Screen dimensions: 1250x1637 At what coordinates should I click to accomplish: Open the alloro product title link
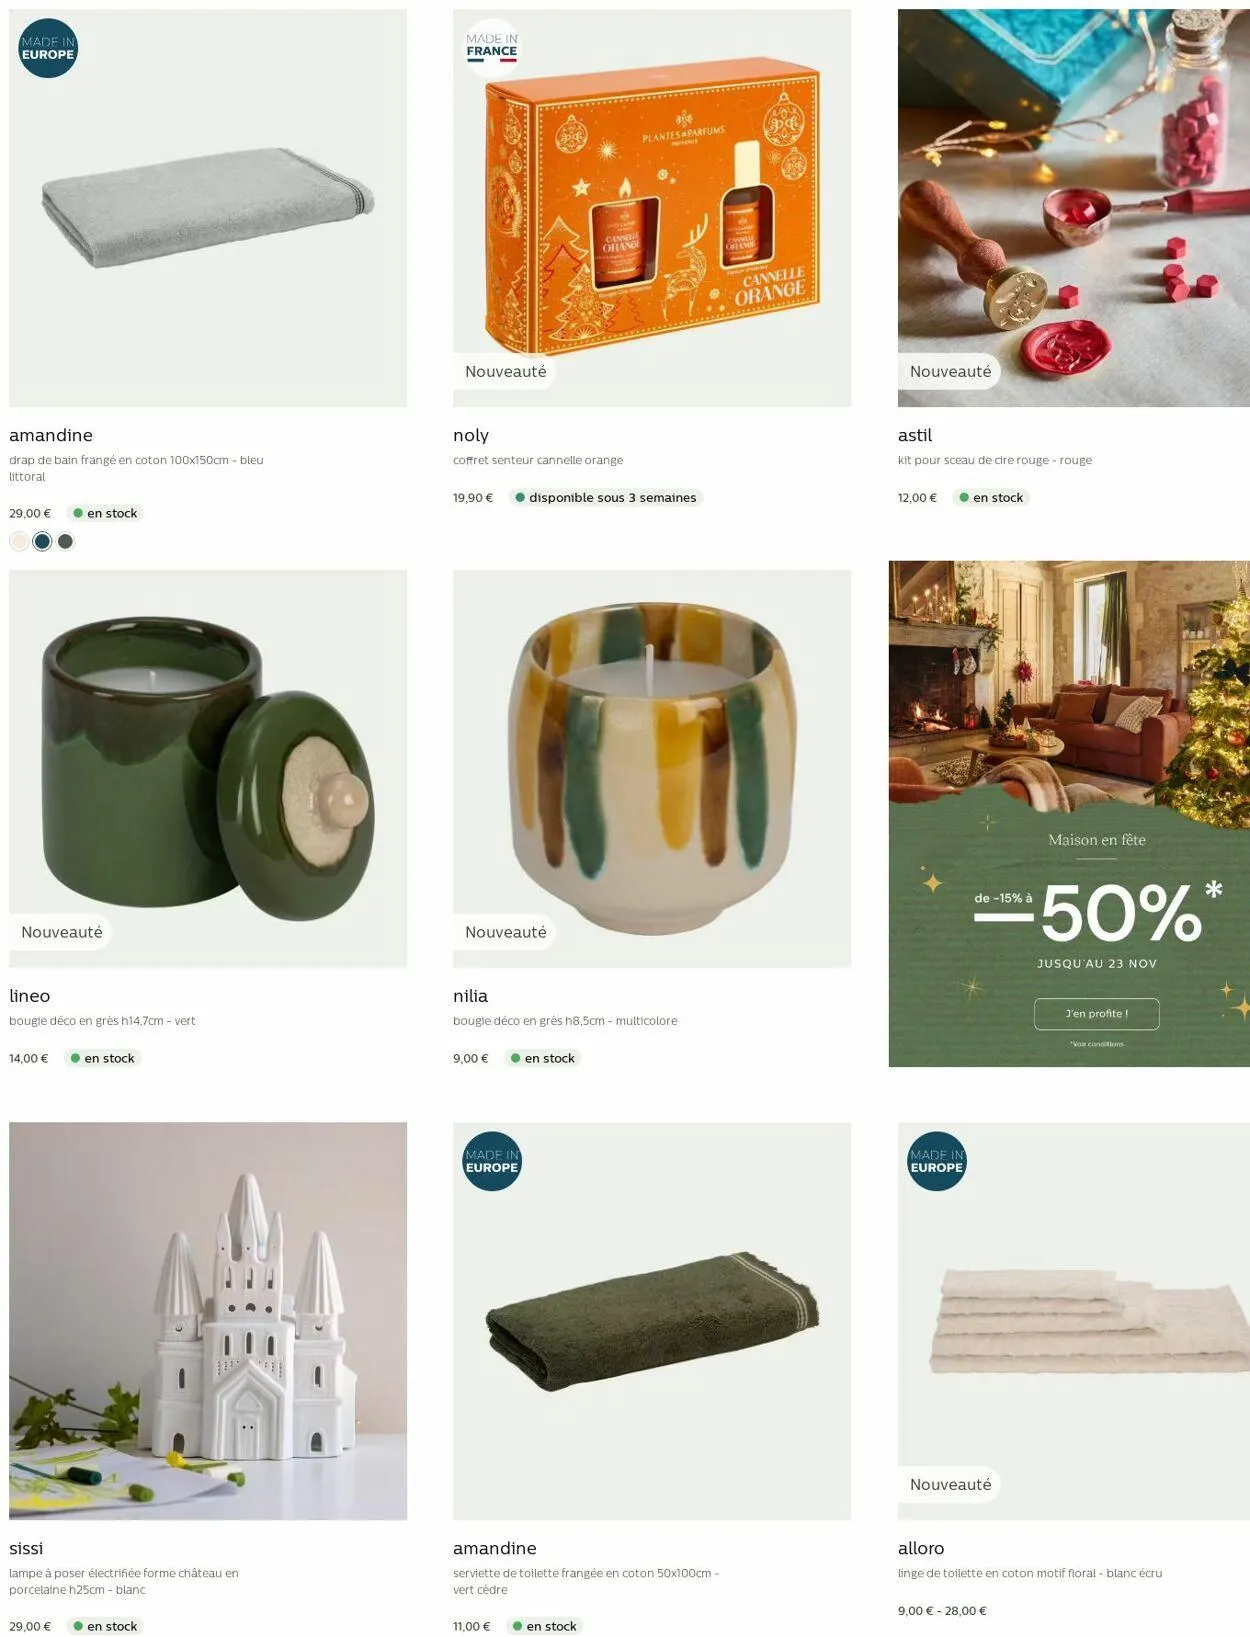tap(921, 1548)
